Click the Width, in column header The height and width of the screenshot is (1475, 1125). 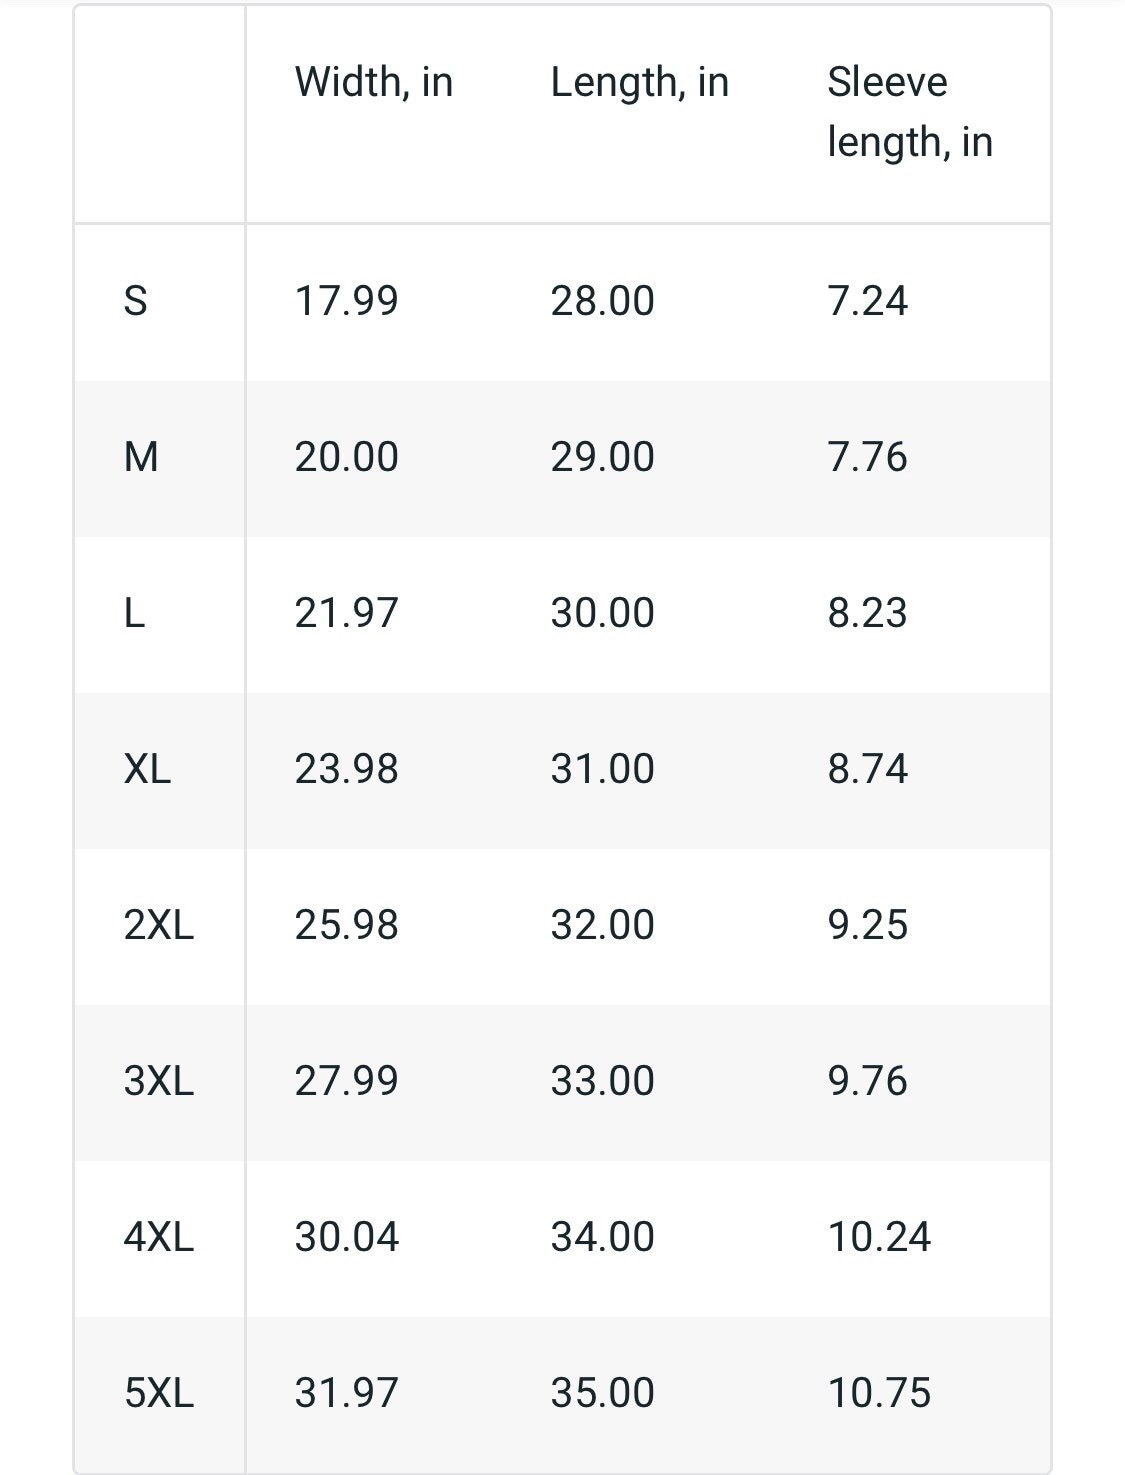374,82
